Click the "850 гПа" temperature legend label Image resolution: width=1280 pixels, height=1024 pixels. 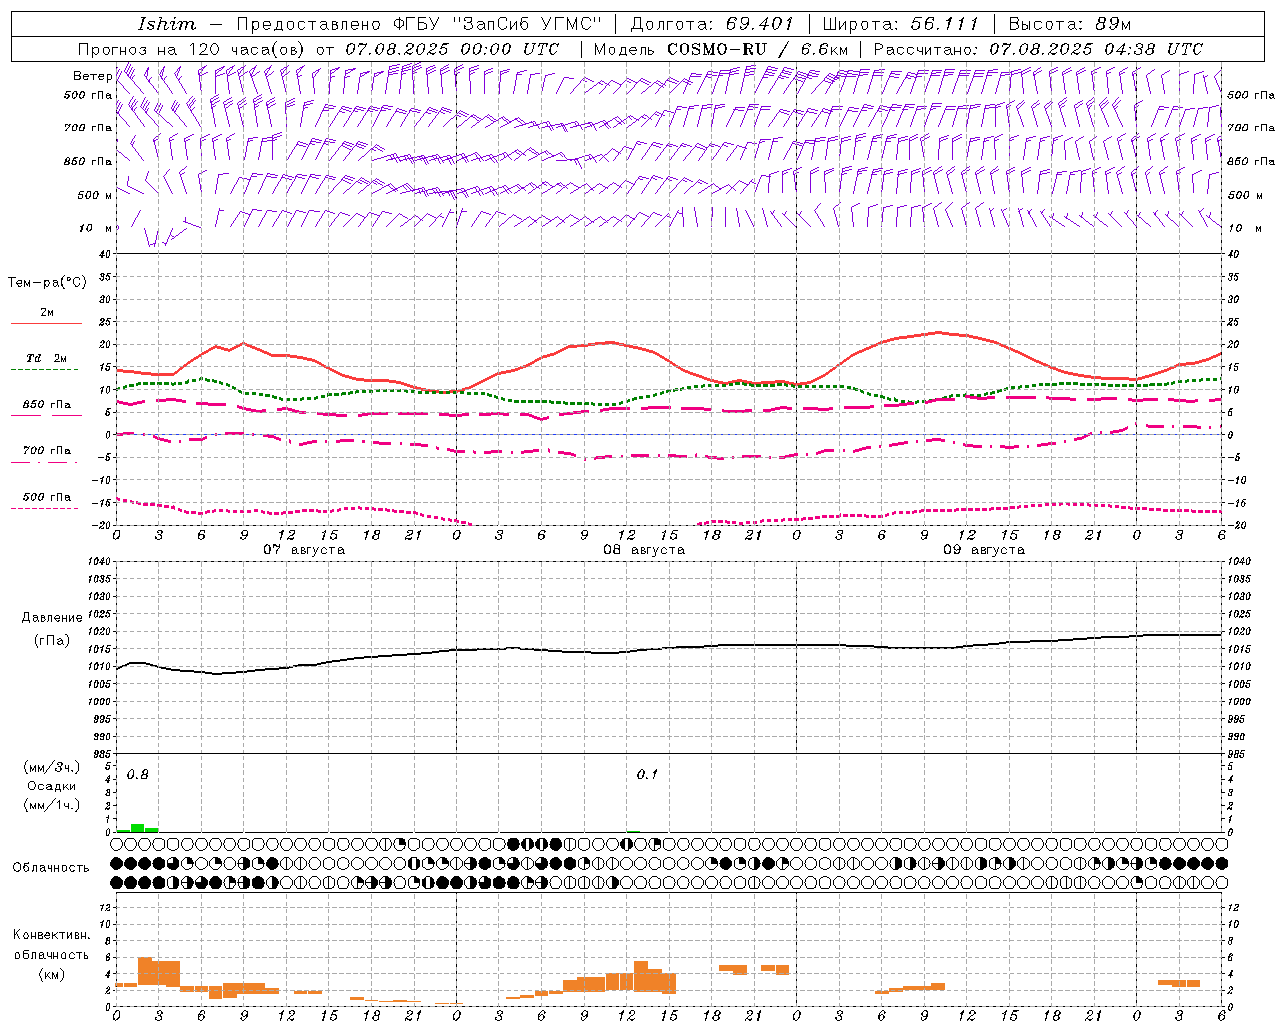[x=47, y=405]
